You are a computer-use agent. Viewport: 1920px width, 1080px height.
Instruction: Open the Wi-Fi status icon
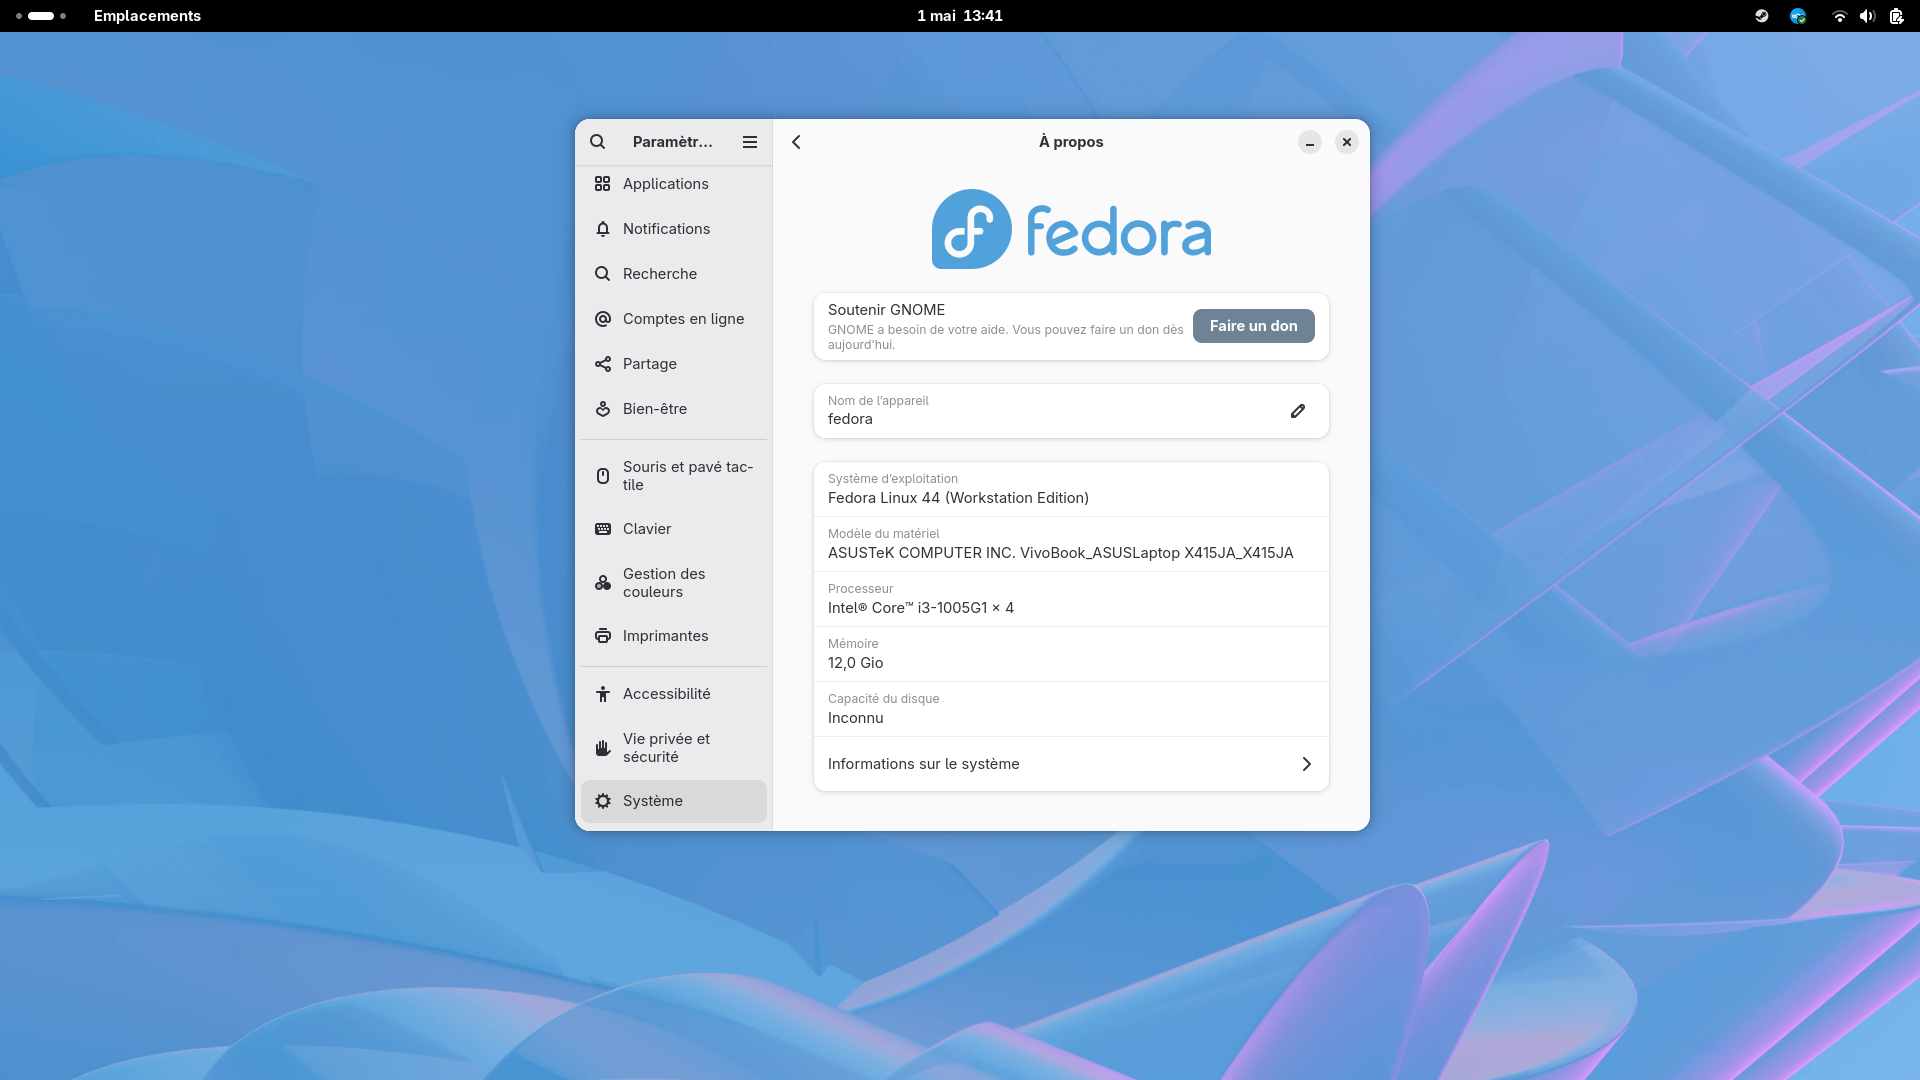pyautogui.click(x=1839, y=16)
